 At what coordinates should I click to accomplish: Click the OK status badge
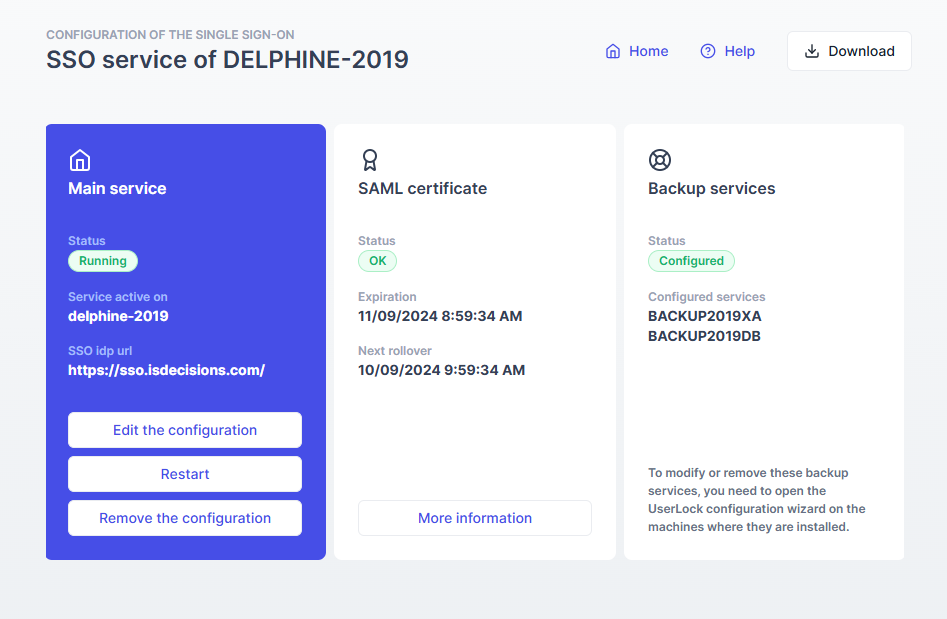tap(377, 261)
